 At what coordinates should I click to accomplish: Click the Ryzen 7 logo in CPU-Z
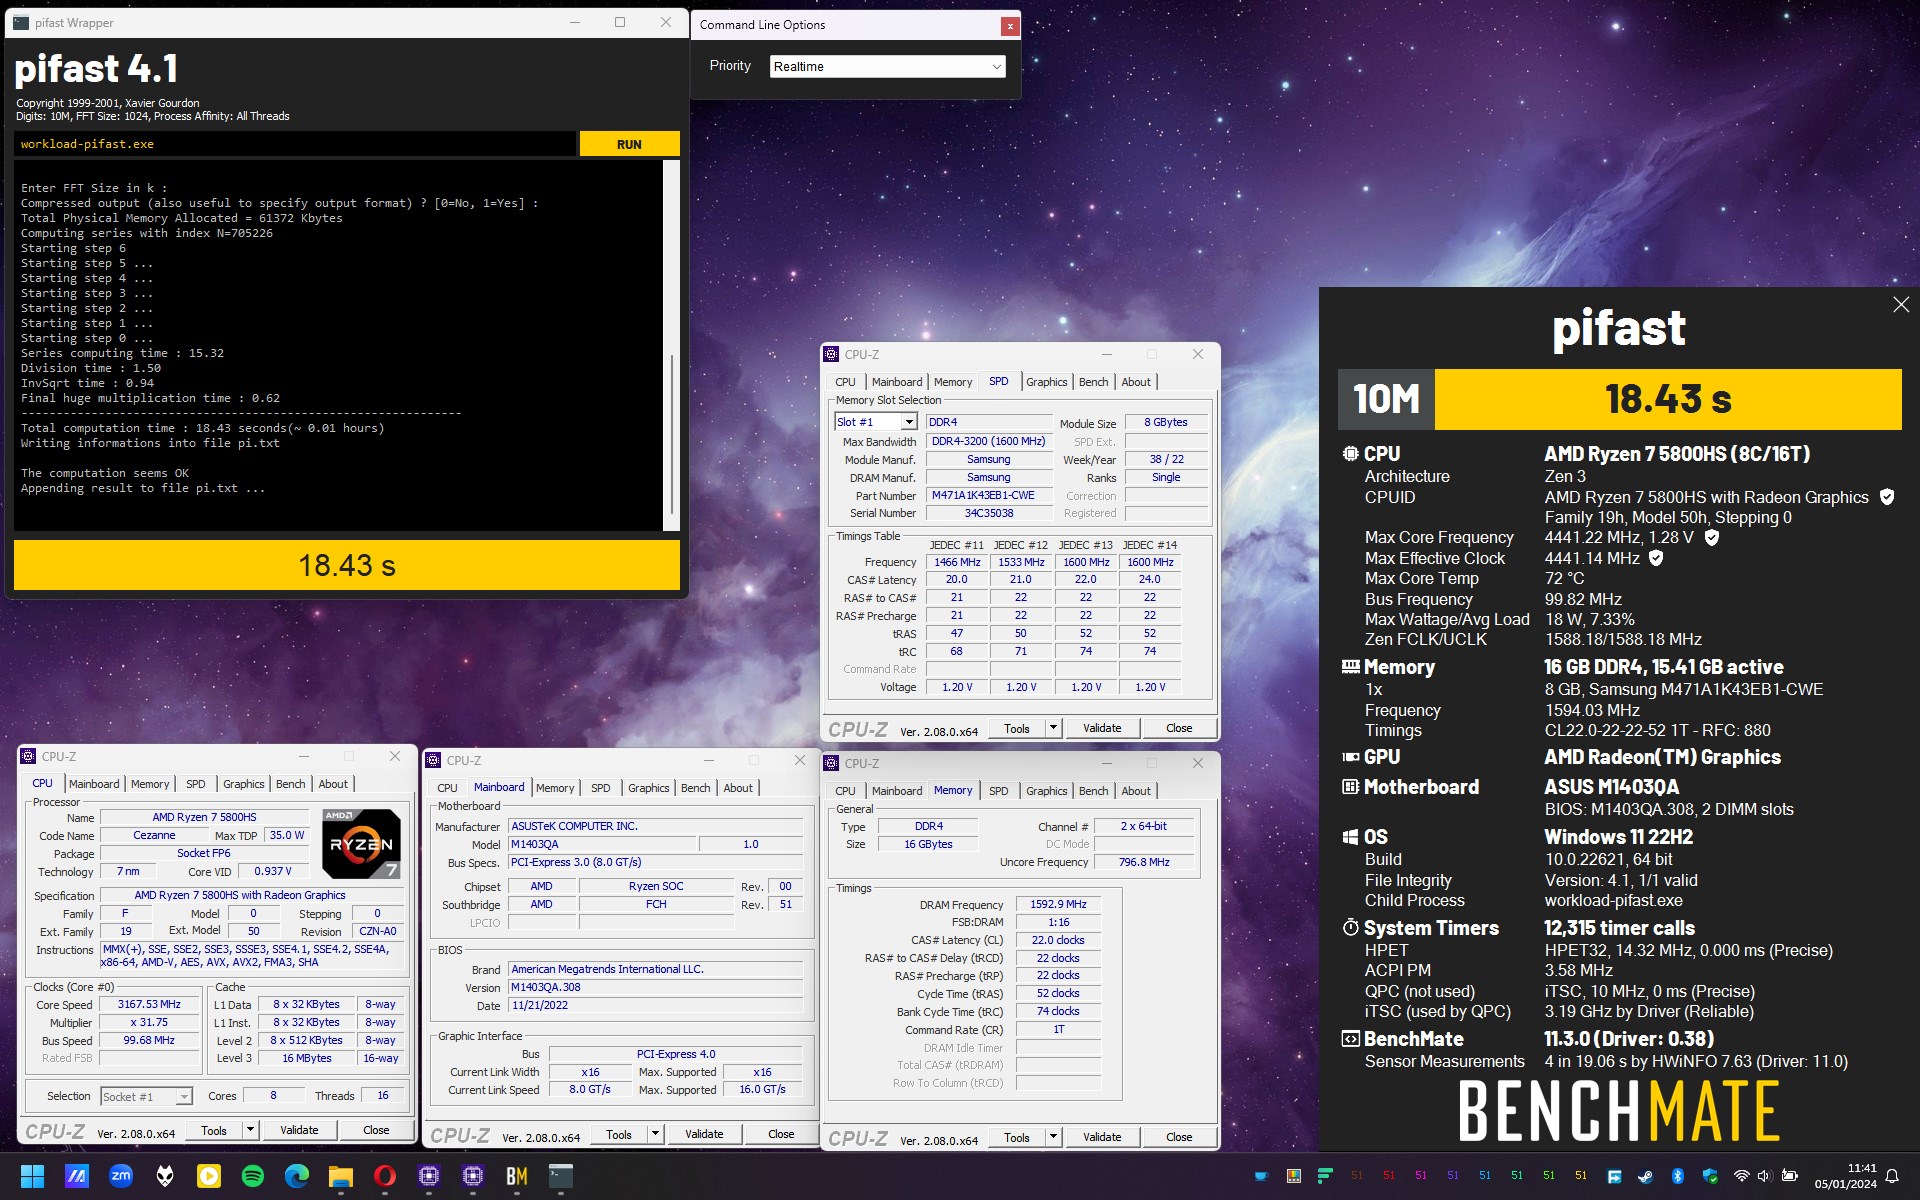361,843
